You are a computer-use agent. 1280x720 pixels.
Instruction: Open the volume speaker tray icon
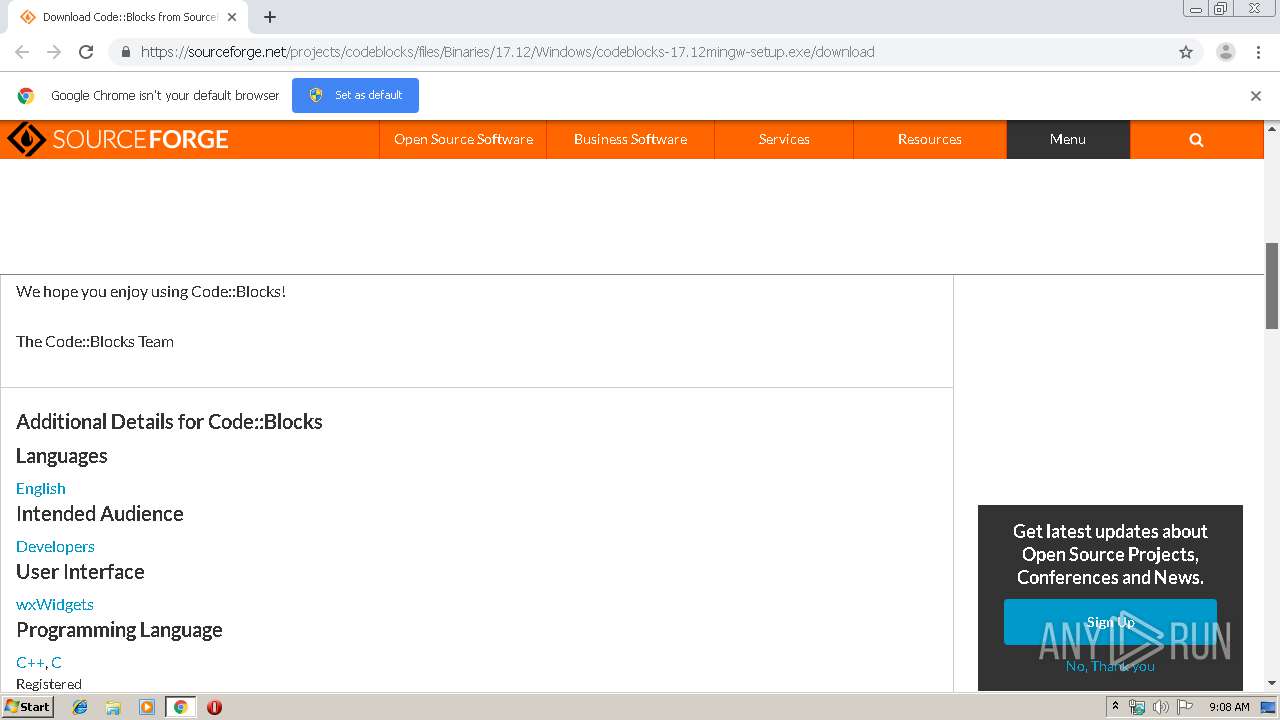[1161, 707]
